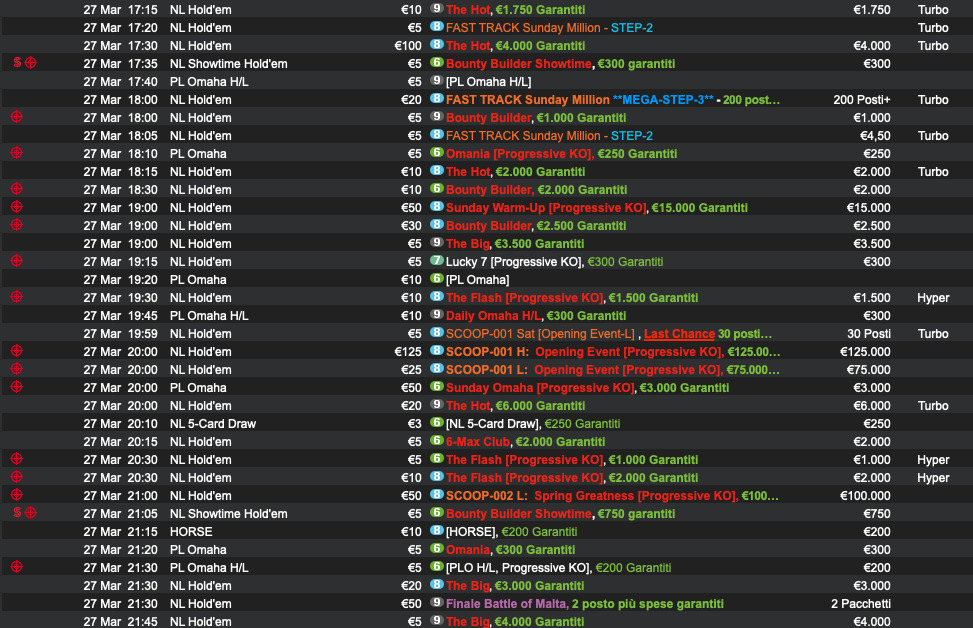Viewport: 973px width, 628px height.
Task: Open 6-Max Club, €2.000 Garantiti tournament
Action: [525, 442]
